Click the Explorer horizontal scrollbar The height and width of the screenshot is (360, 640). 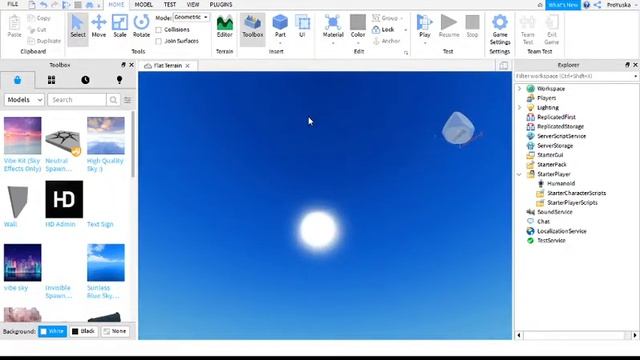pyautogui.click(x=577, y=336)
